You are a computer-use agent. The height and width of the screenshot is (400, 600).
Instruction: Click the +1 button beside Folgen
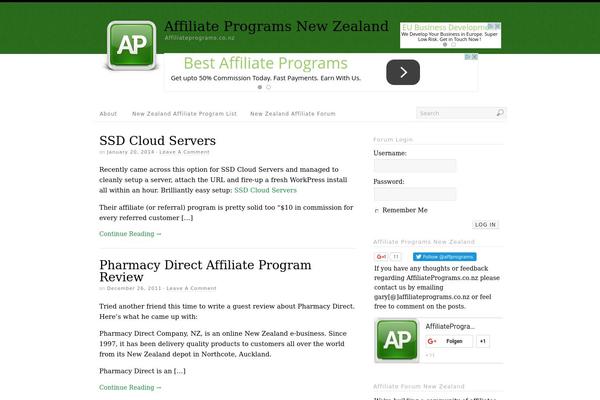[483, 341]
